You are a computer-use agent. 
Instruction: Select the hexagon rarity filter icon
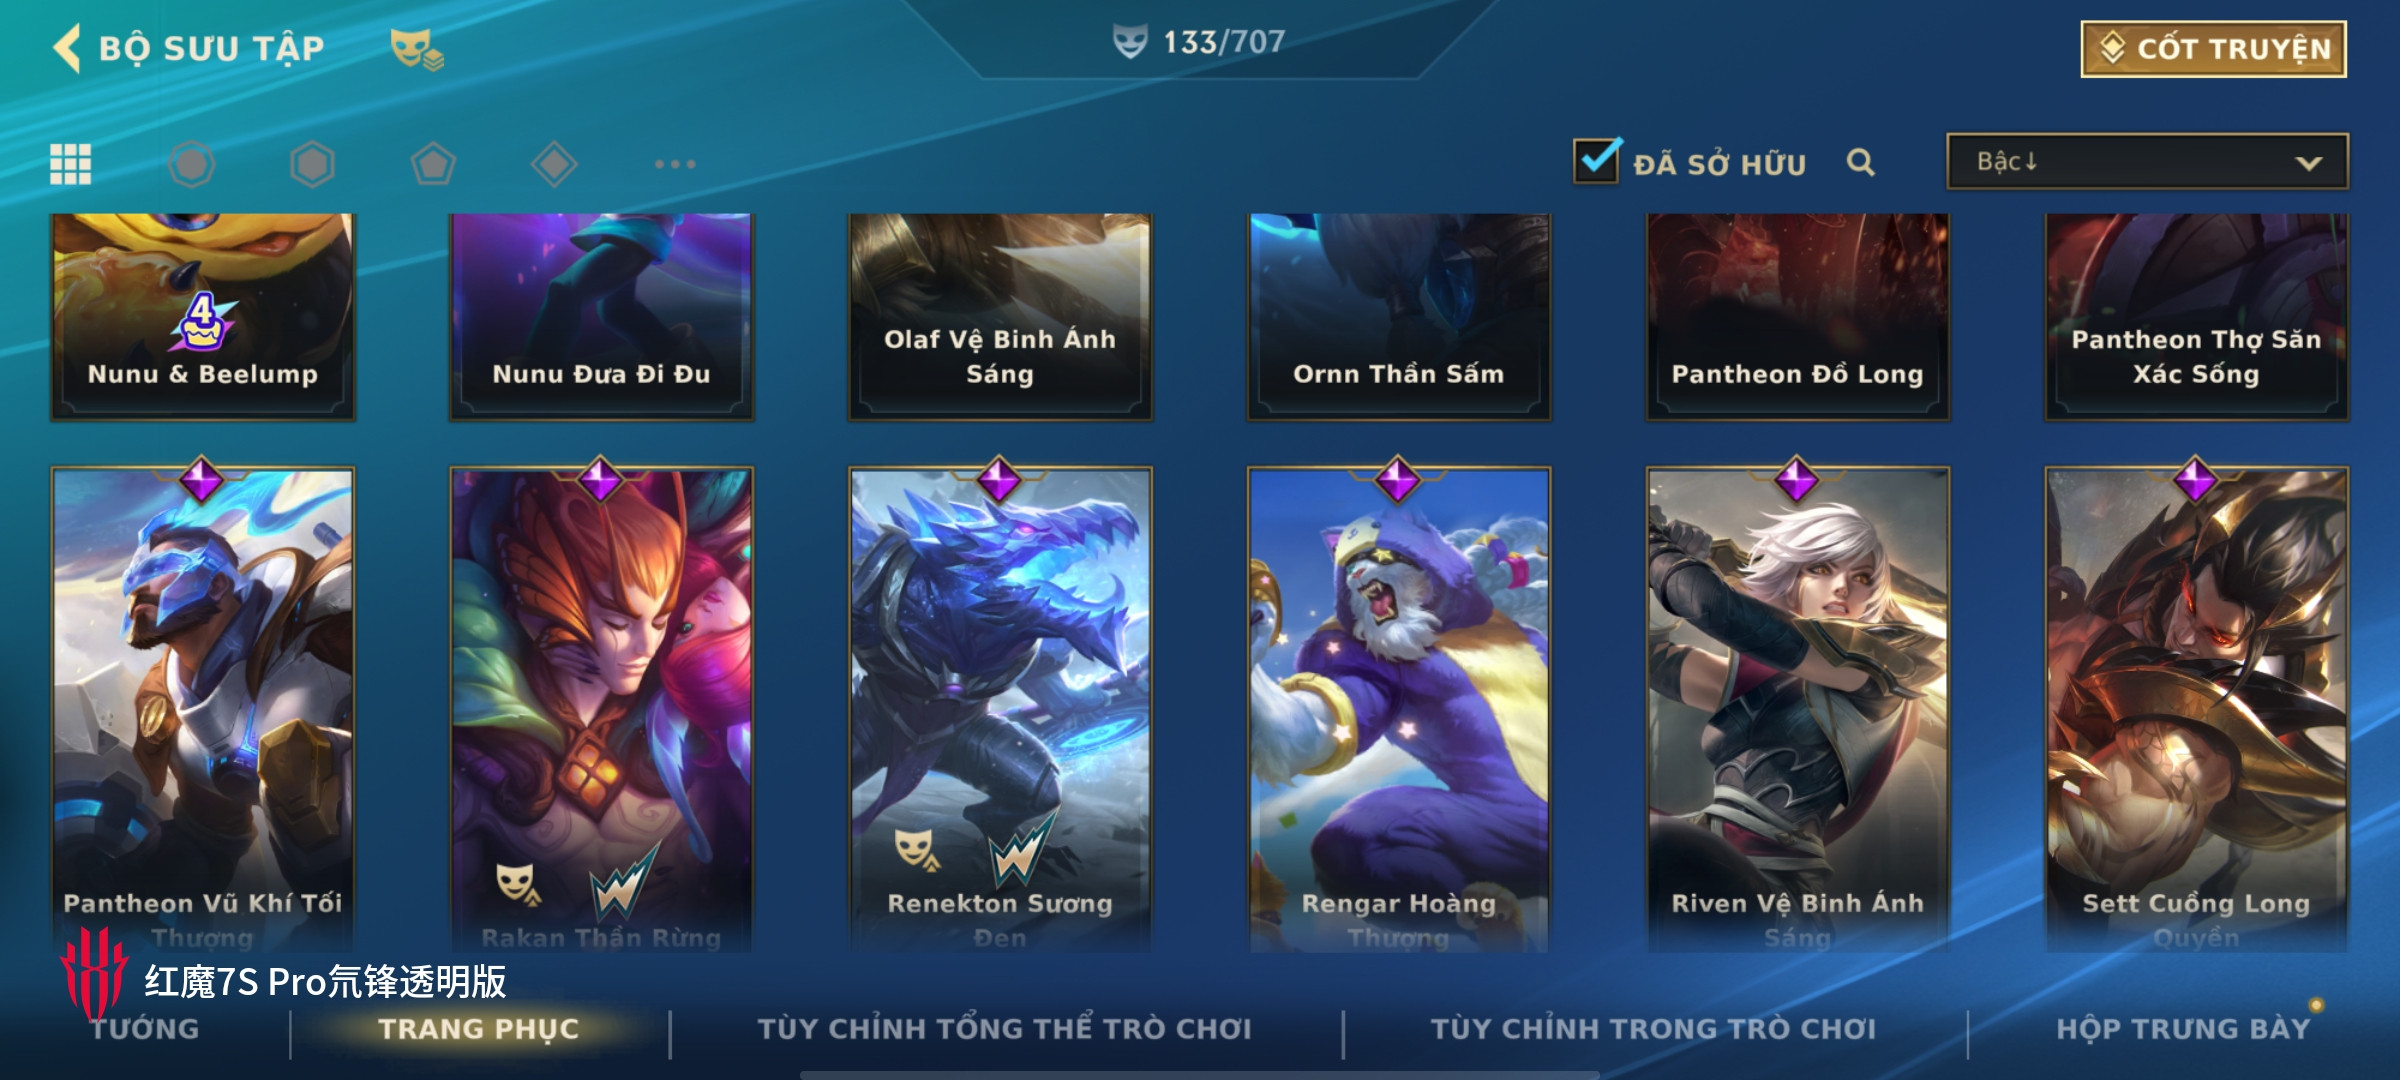(312, 164)
